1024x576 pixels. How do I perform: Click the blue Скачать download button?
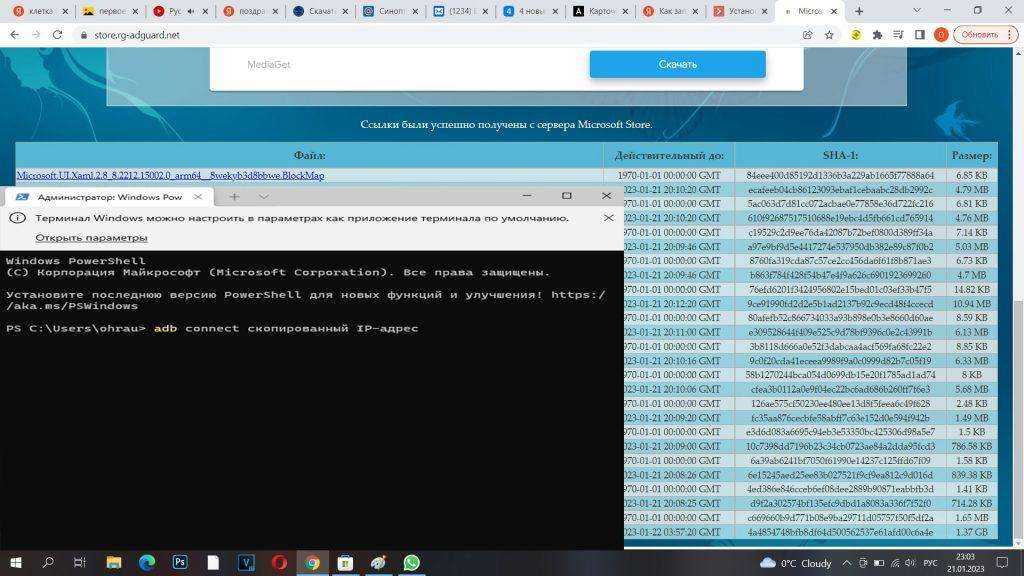tap(677, 65)
